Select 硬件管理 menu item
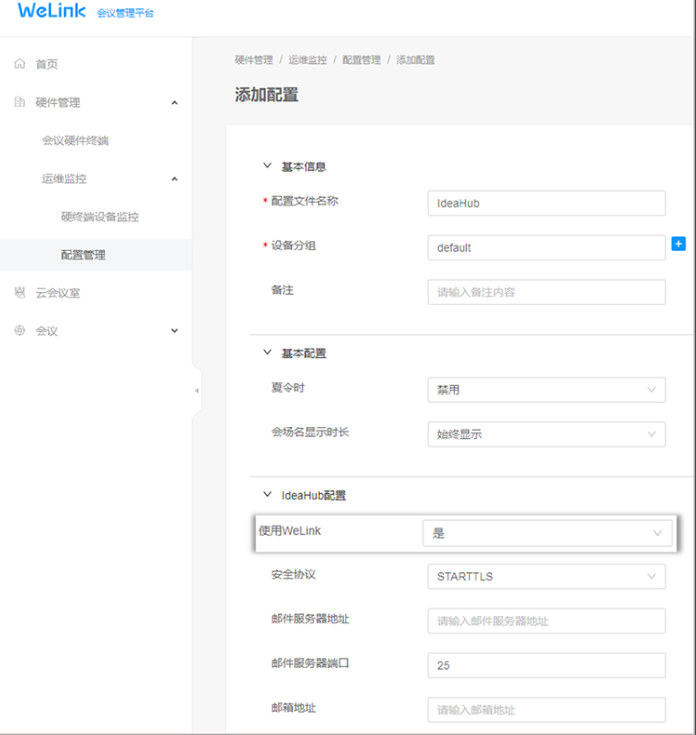Screen dimensions: 696x735 (x=58, y=103)
